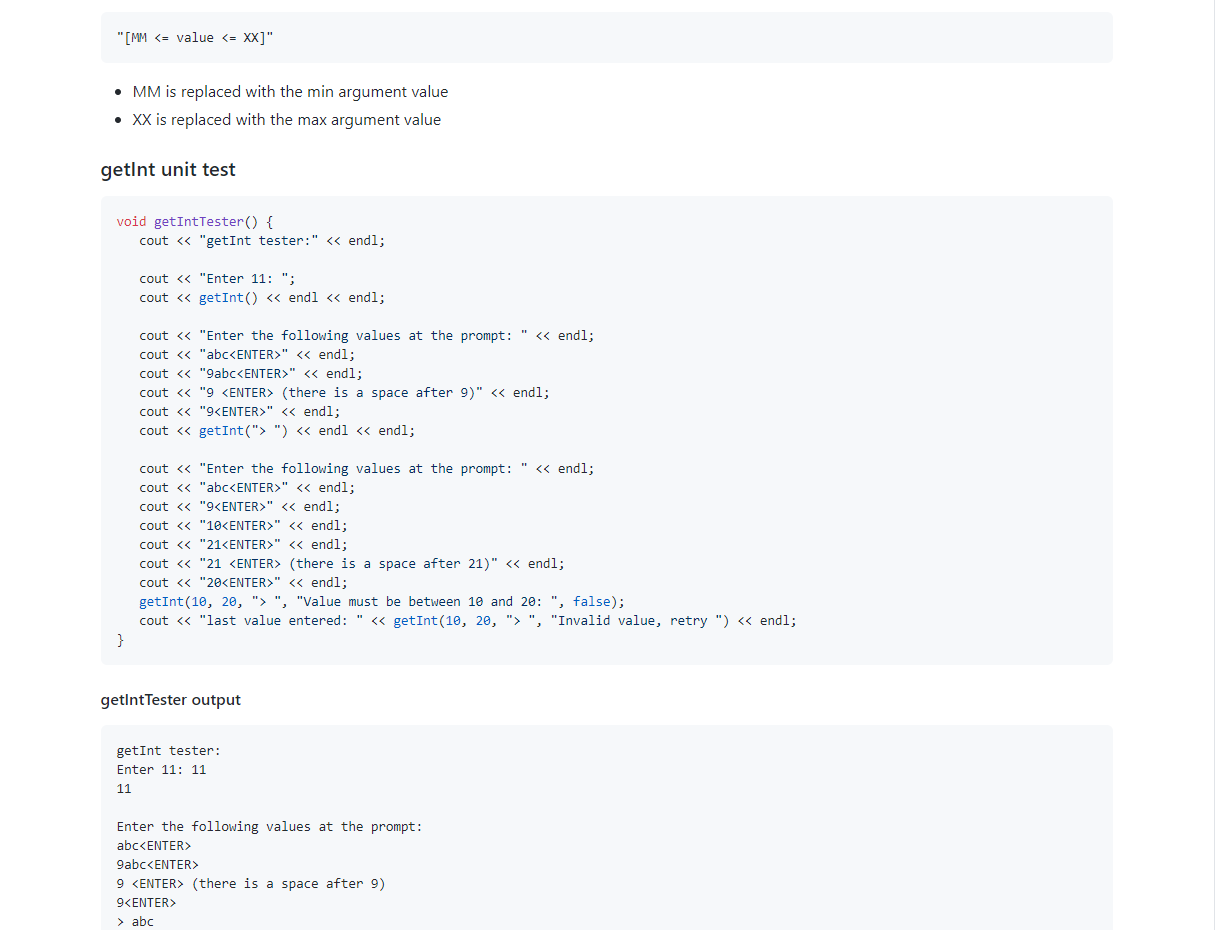Click the getInt unit test heading
This screenshot has width=1215, height=930.
(x=167, y=169)
